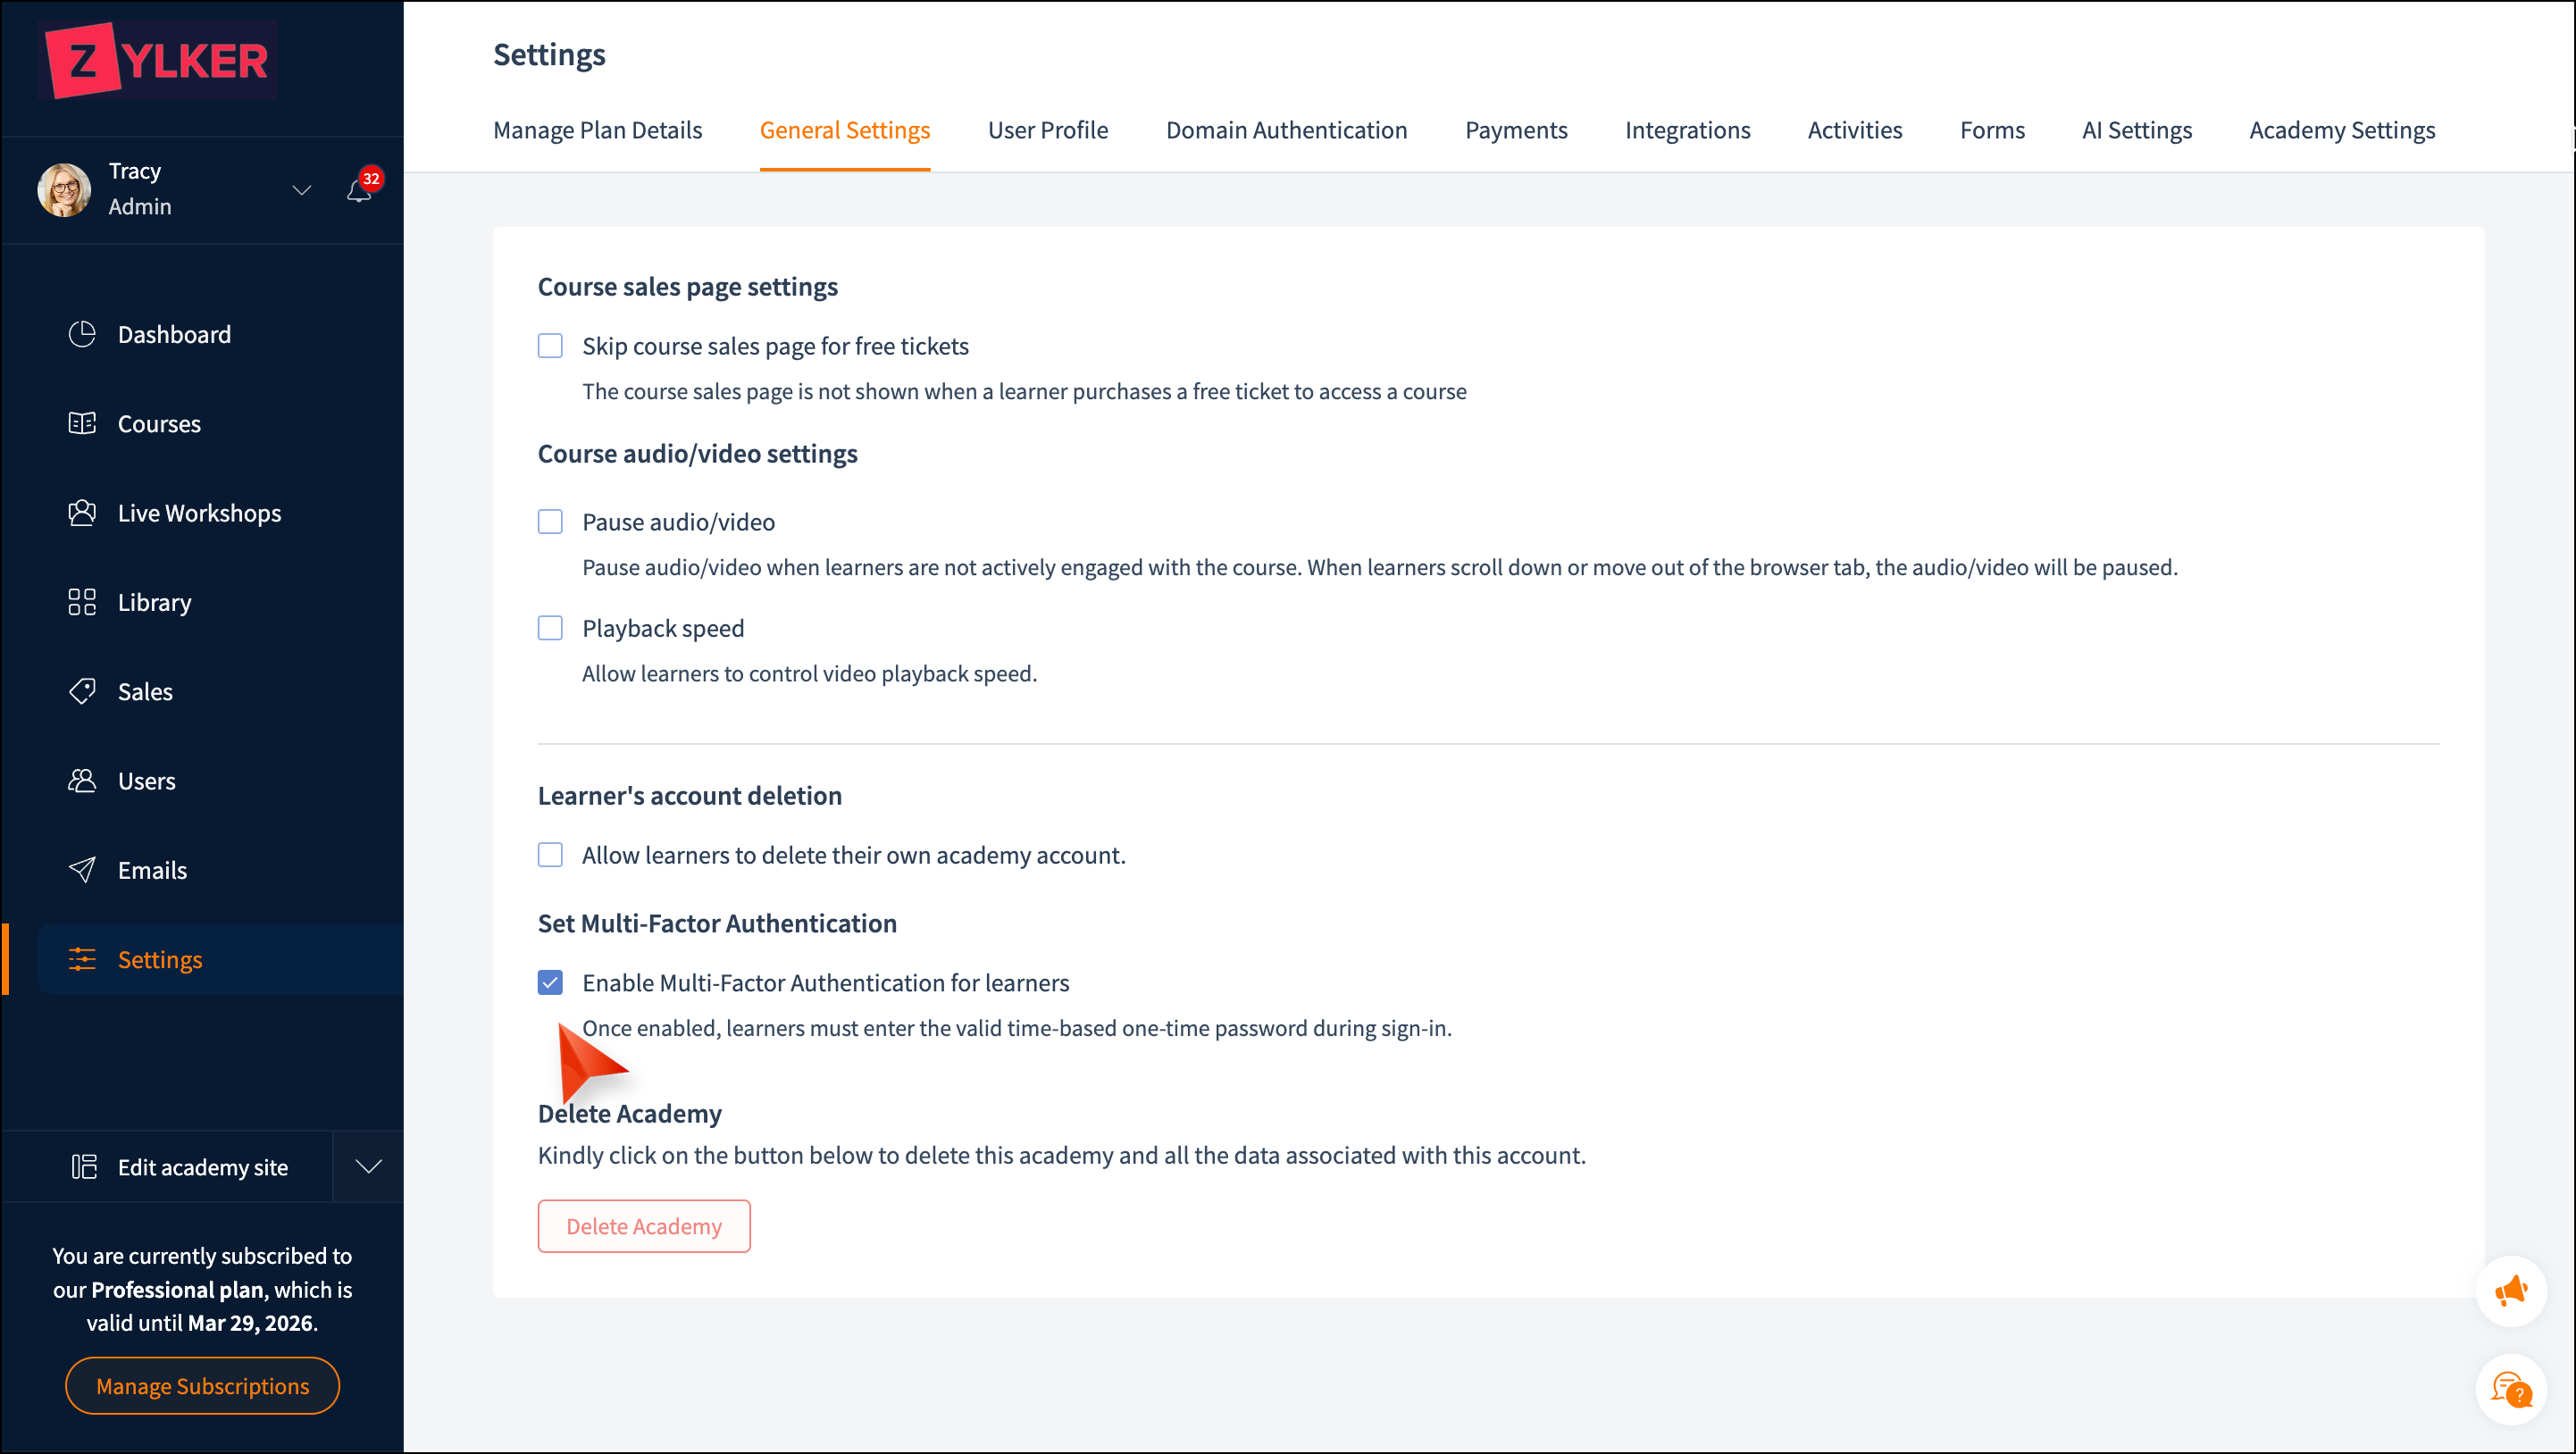
Task: Open the announcements megaphone icon
Action: (x=2510, y=1291)
